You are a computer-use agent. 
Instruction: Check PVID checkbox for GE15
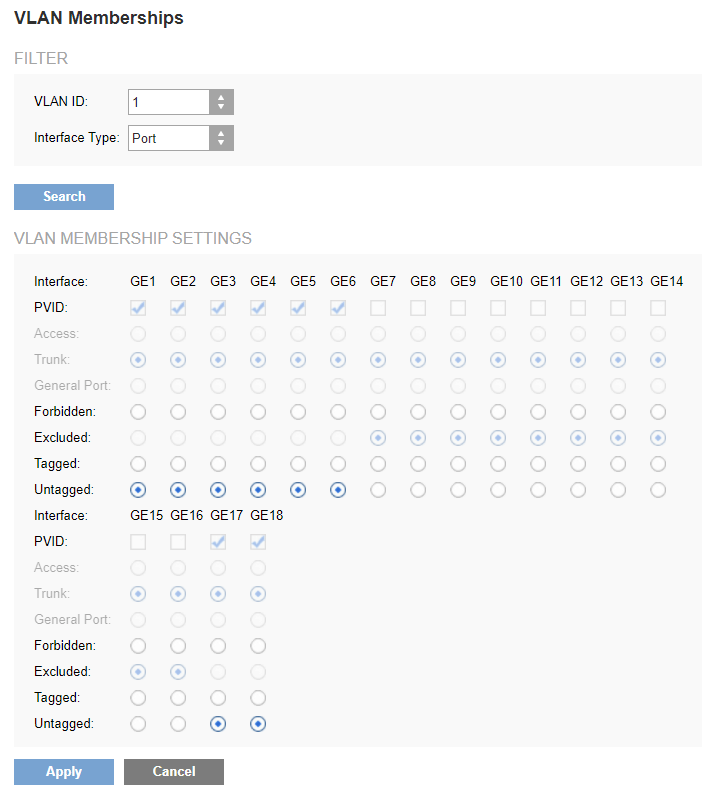[138, 542]
